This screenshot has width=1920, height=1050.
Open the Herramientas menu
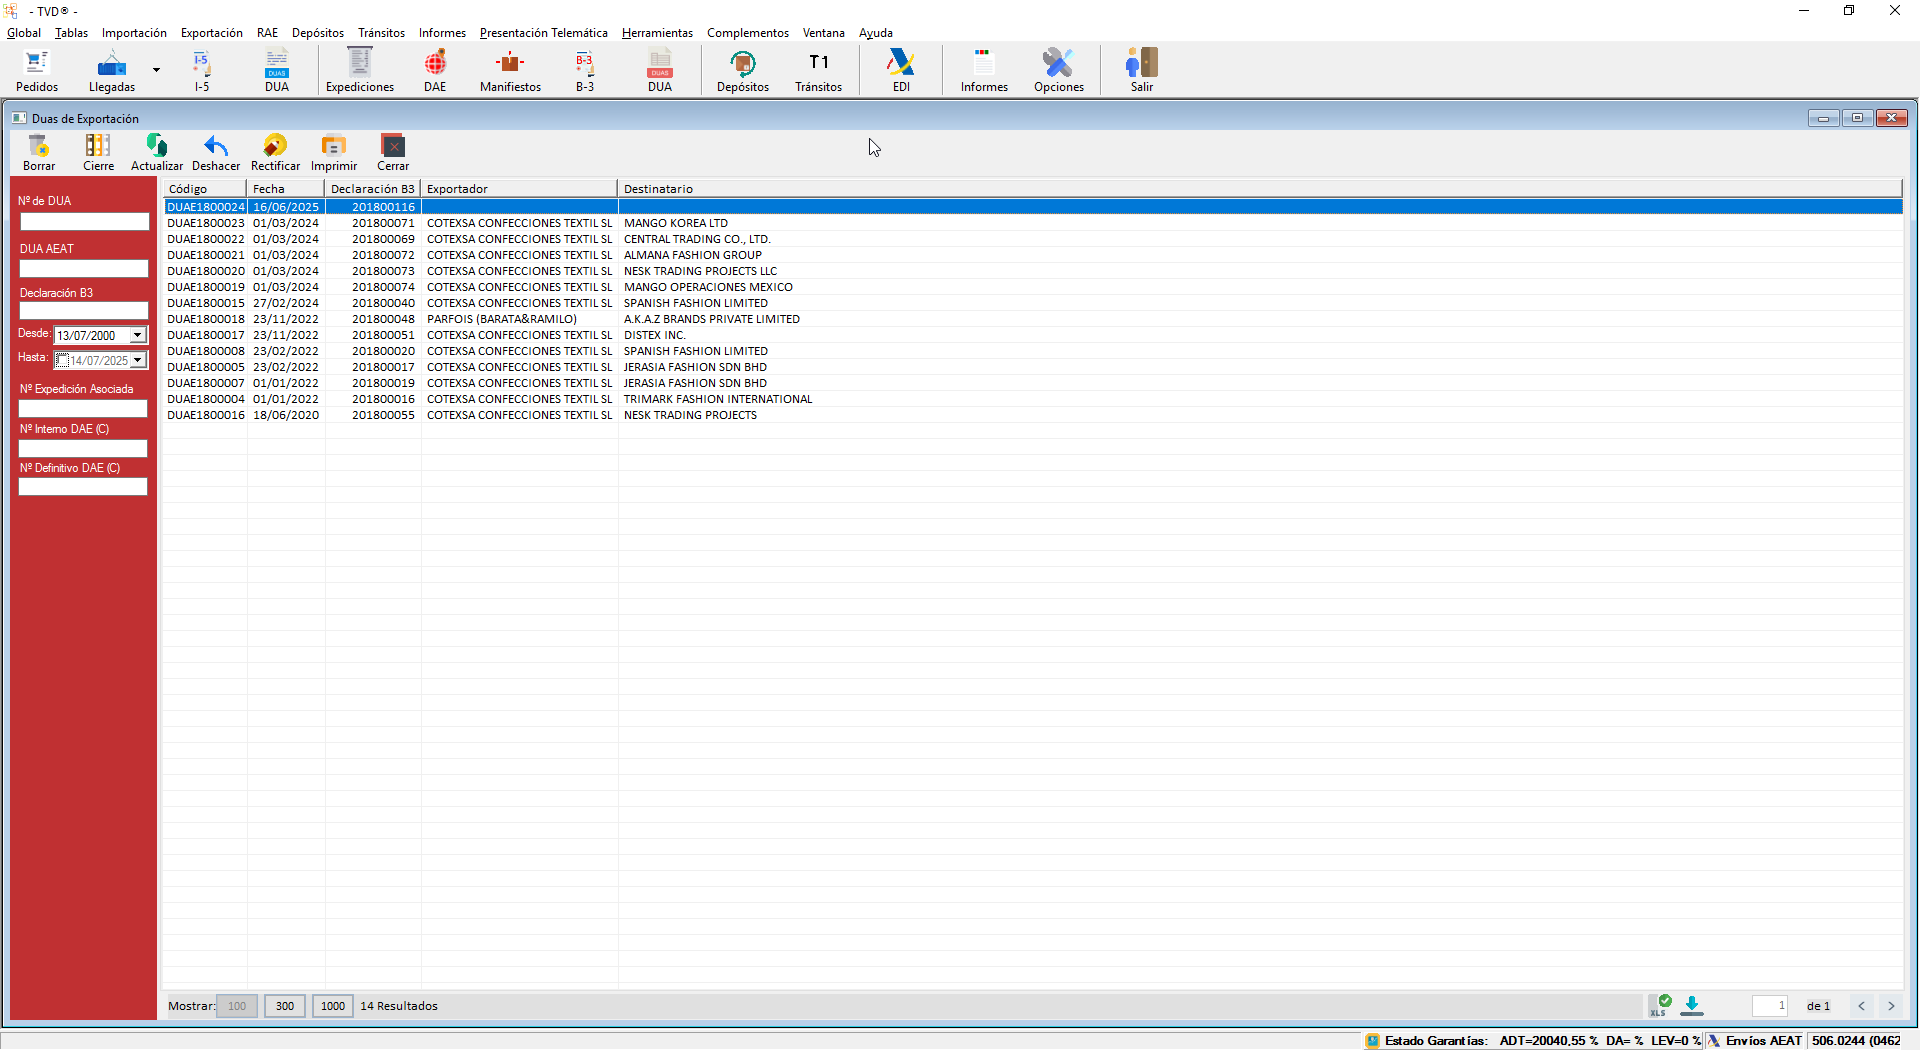(x=657, y=33)
